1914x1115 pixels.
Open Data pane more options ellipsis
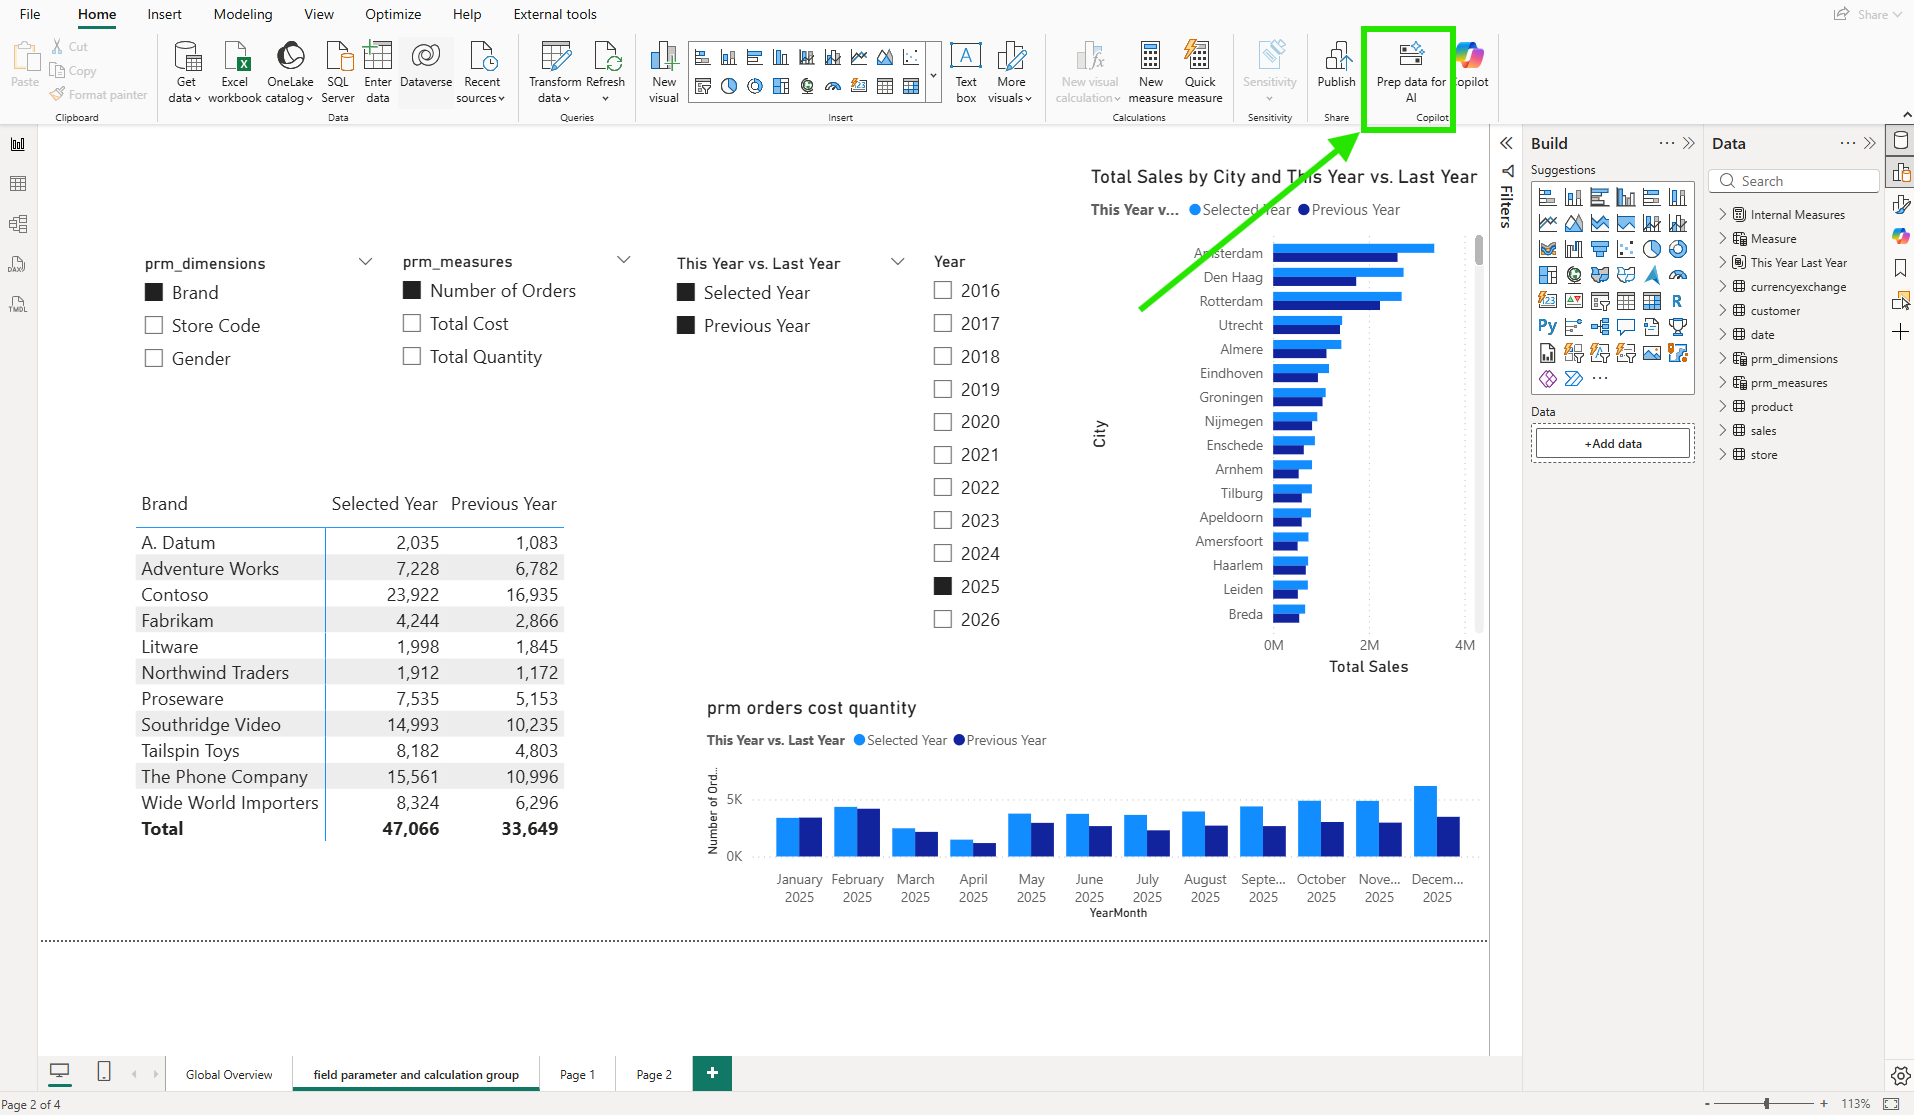pyautogui.click(x=1847, y=143)
